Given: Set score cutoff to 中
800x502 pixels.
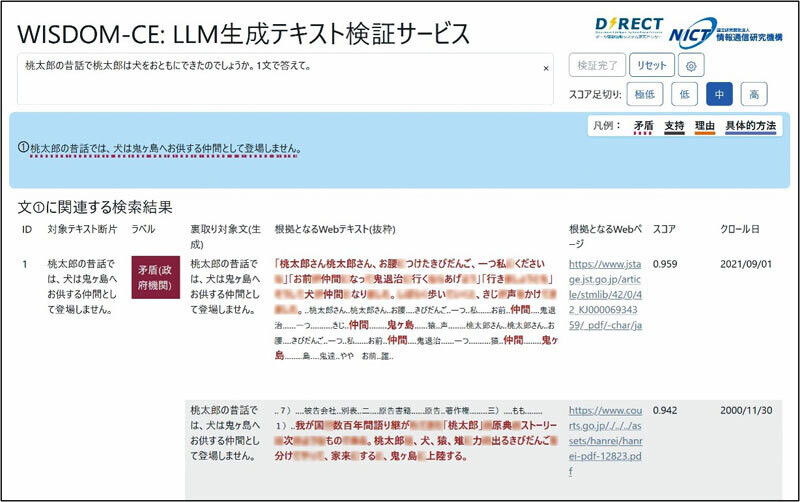Looking at the screenshot, I should (719, 94).
